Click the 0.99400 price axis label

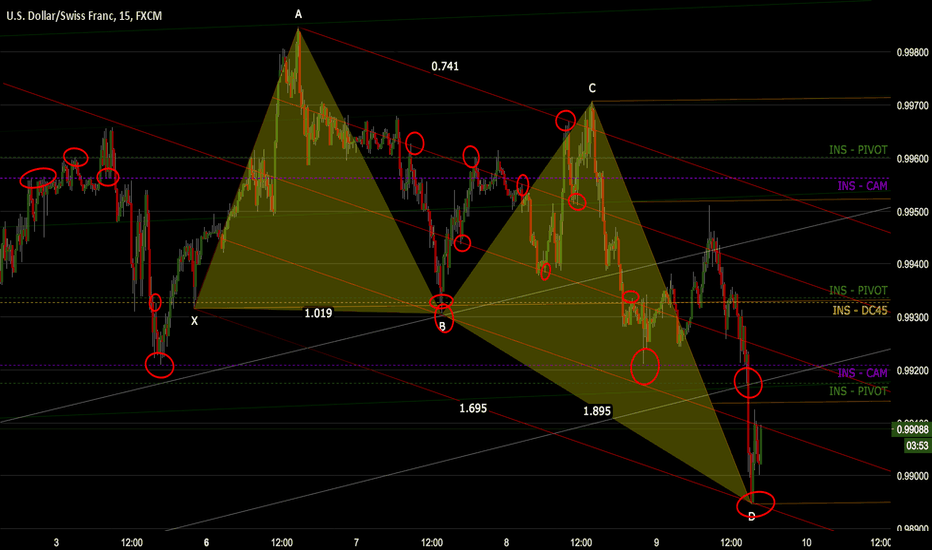pyautogui.click(x=912, y=264)
